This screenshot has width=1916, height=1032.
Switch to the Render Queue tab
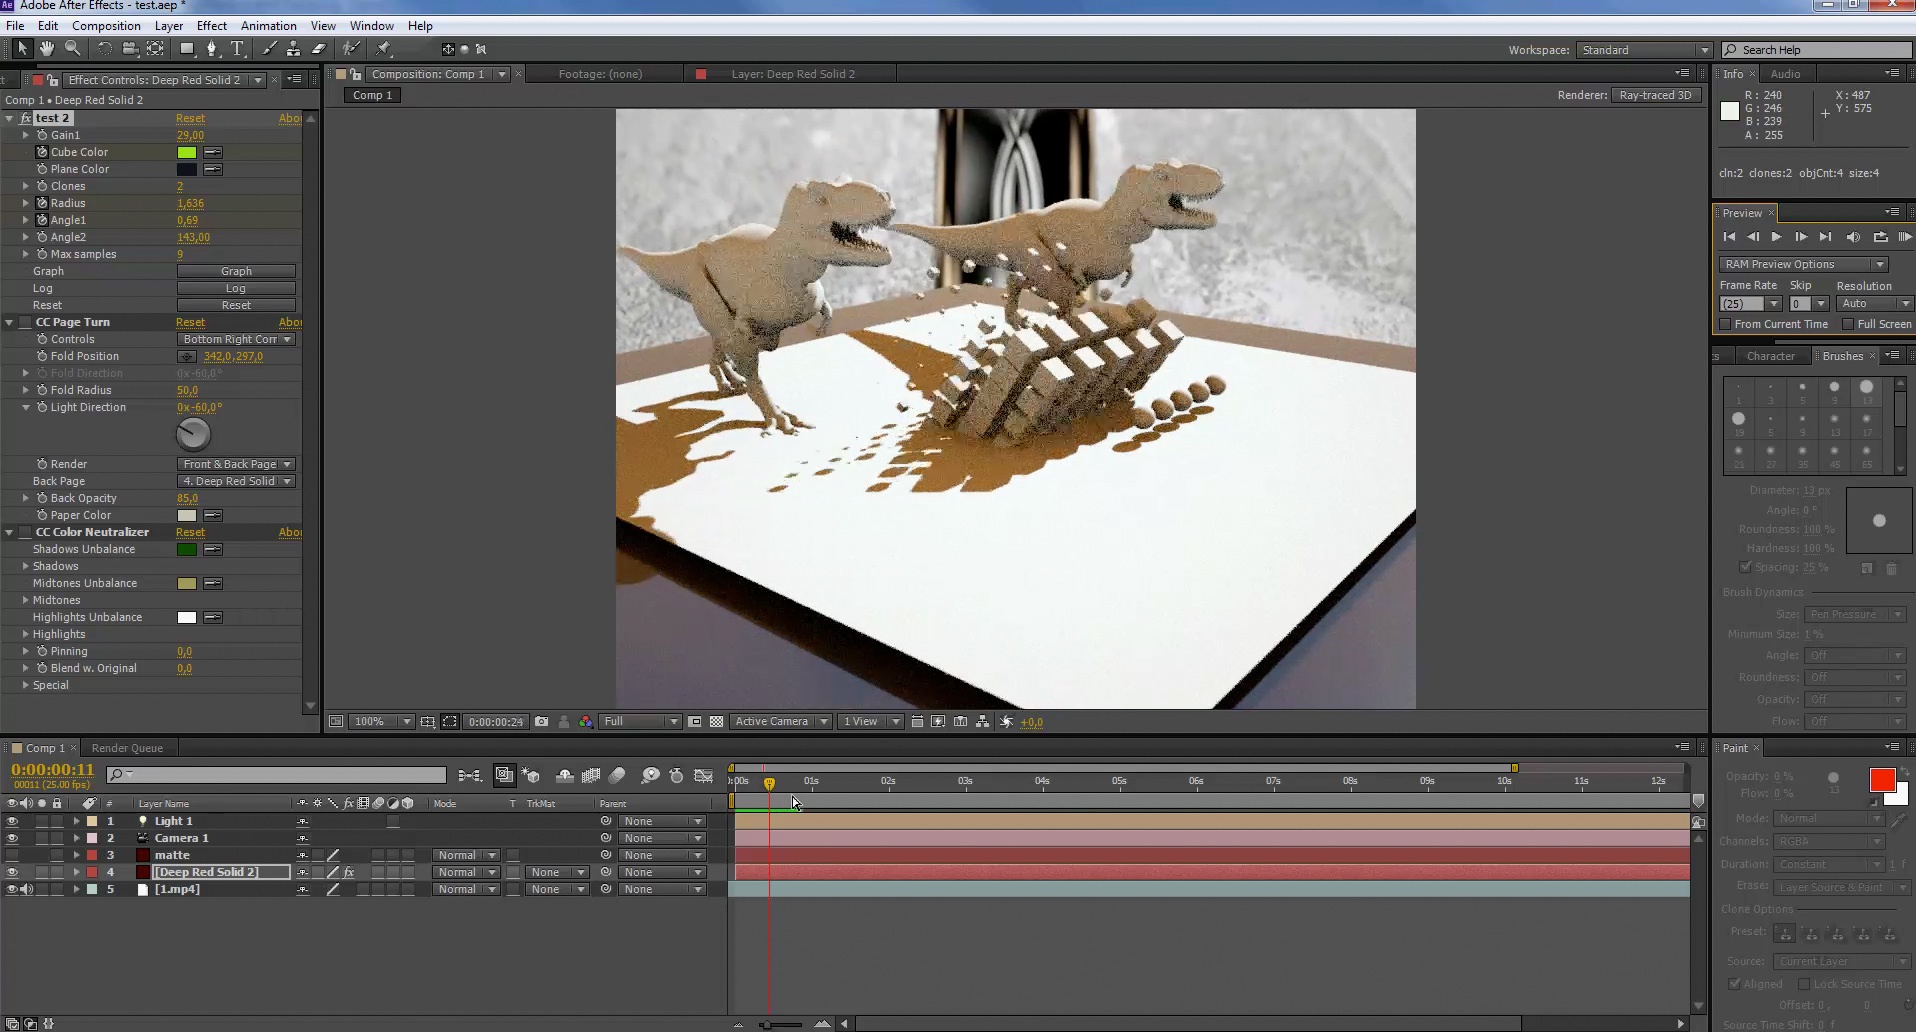coord(127,748)
